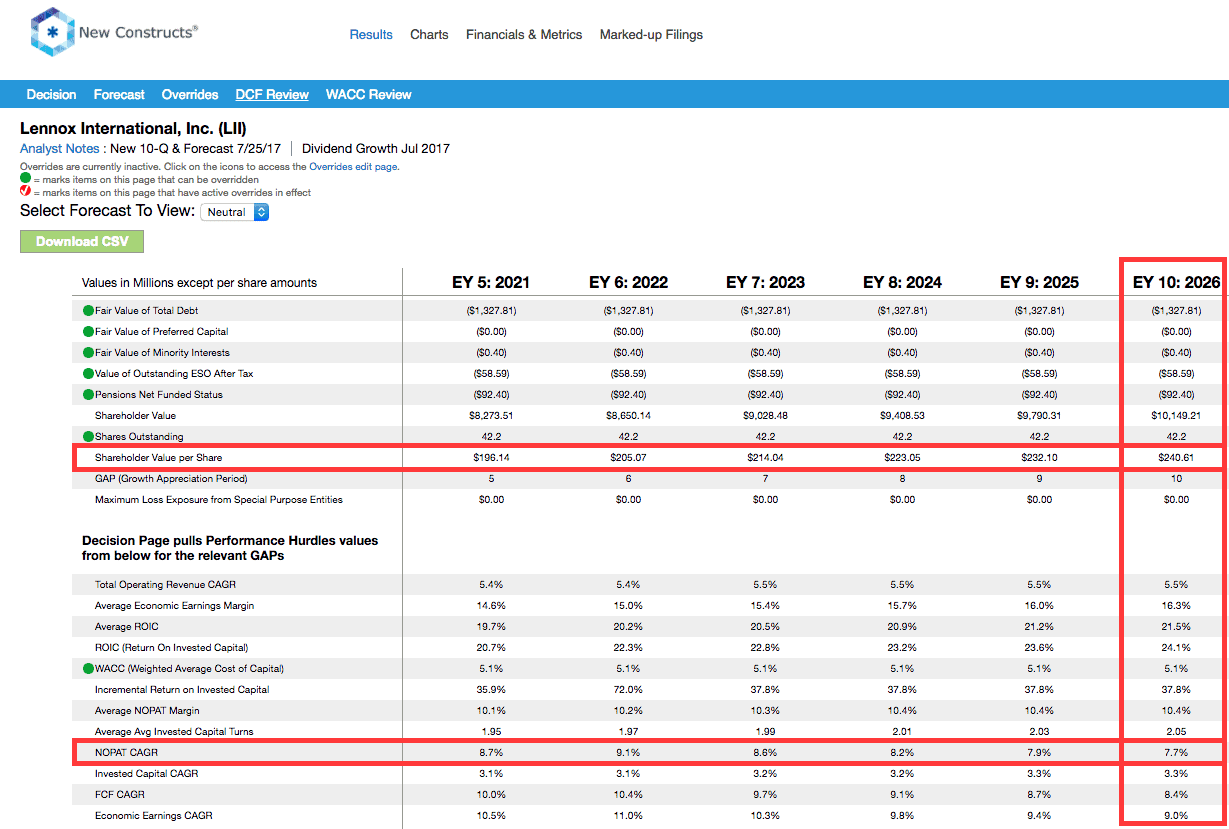Open Marked-up Filings

(651, 35)
